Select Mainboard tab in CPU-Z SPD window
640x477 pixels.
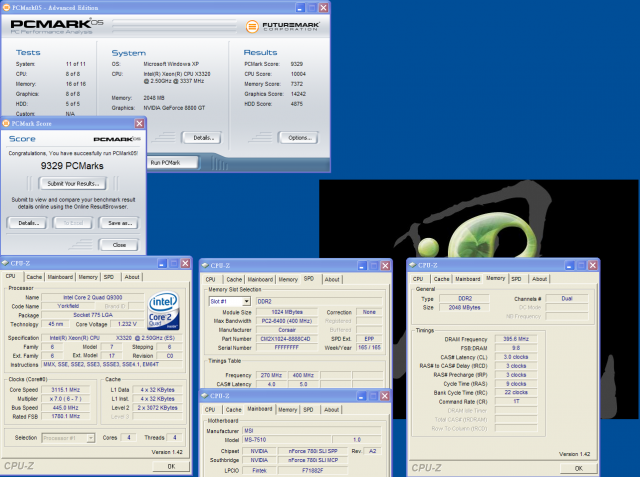pyautogui.click(x=260, y=280)
